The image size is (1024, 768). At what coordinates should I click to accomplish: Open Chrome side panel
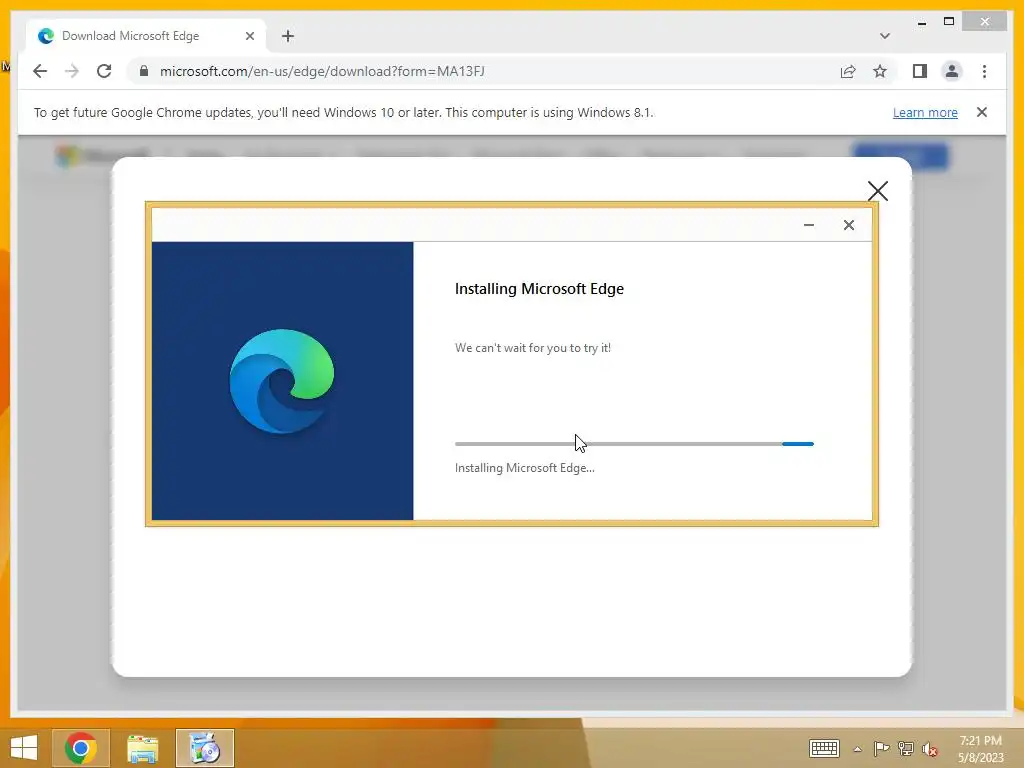[x=920, y=71]
